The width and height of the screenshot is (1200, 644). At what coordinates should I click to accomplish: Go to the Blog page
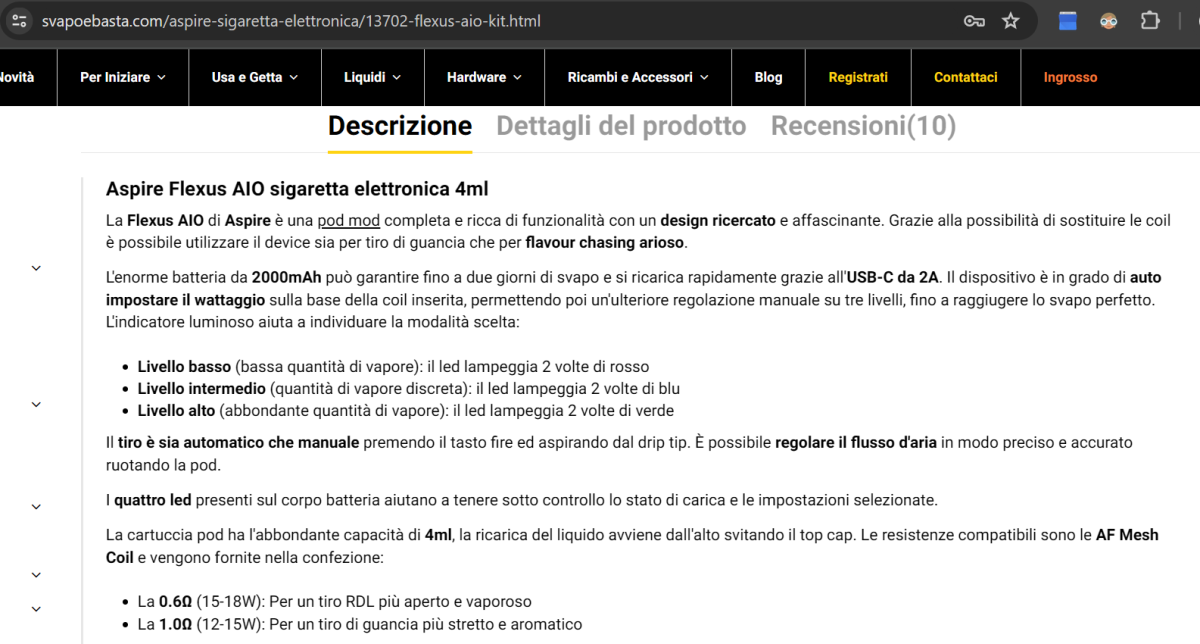tap(768, 77)
